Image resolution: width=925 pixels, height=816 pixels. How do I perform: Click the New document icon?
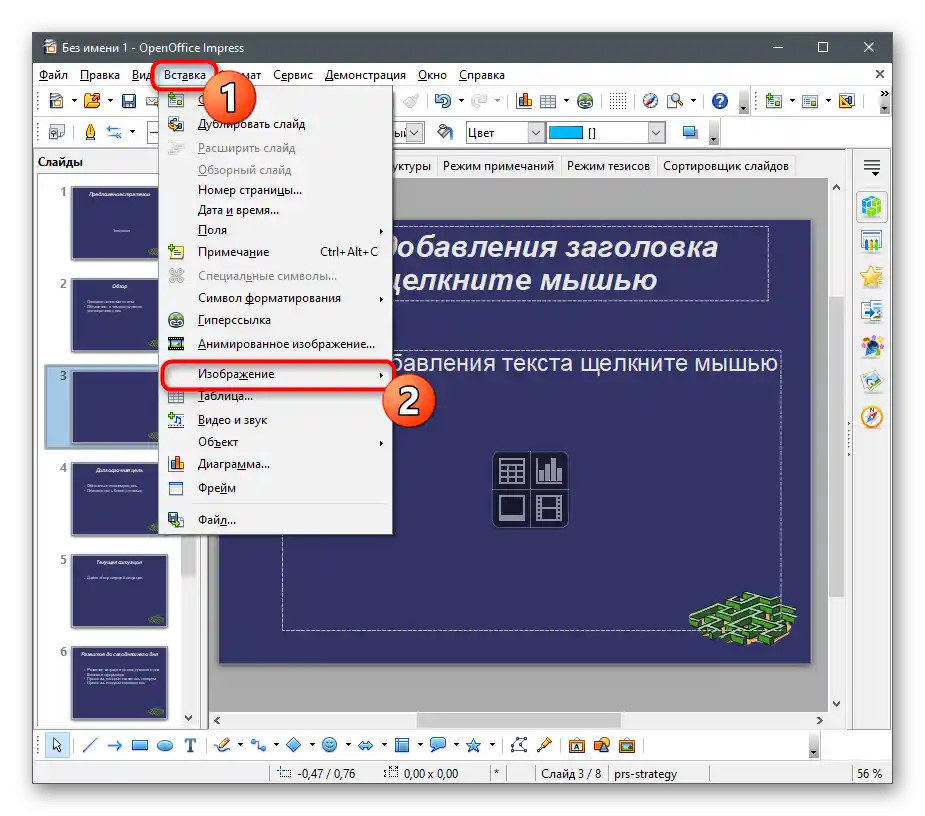tap(56, 101)
